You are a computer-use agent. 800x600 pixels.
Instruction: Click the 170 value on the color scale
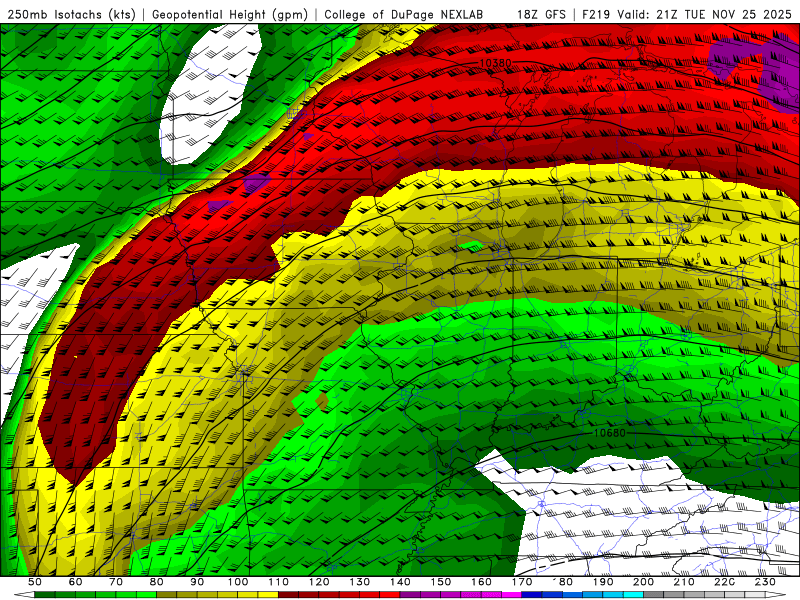pos(522,582)
